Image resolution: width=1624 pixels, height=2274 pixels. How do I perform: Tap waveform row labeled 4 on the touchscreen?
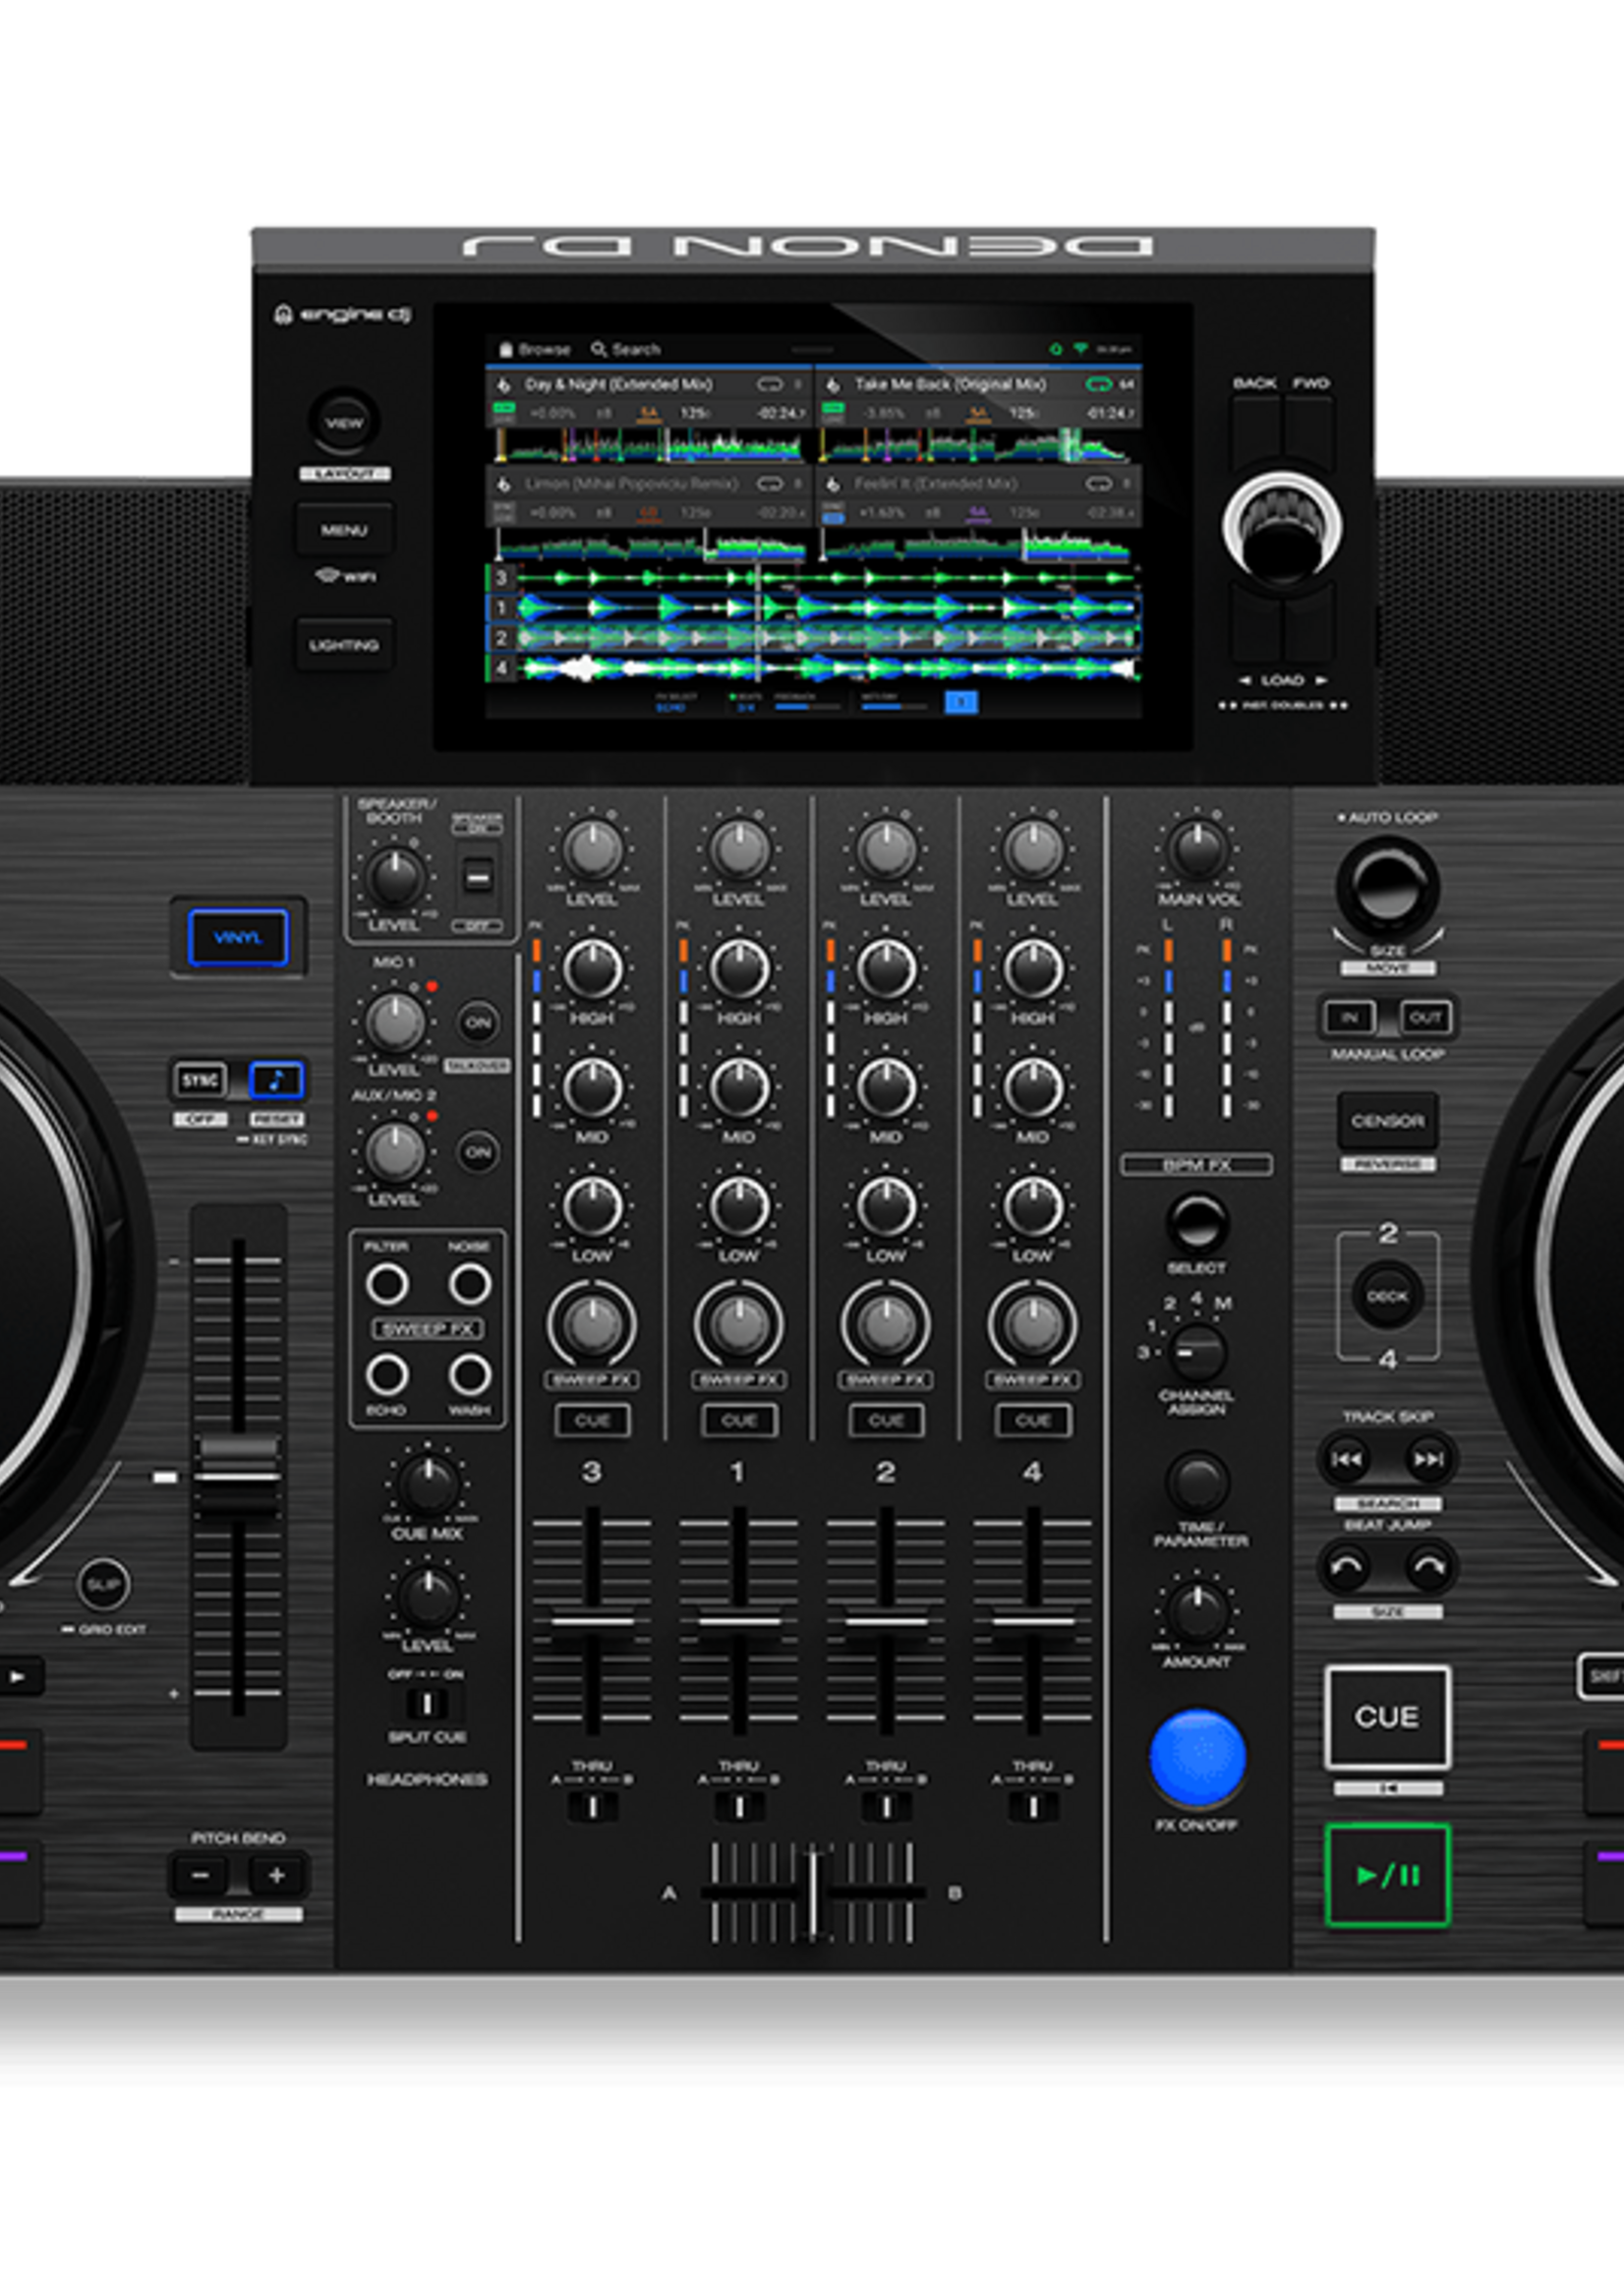(812, 668)
